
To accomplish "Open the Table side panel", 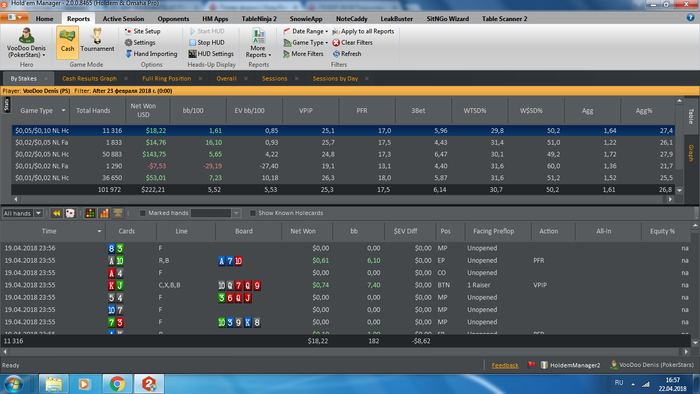I will [691, 116].
